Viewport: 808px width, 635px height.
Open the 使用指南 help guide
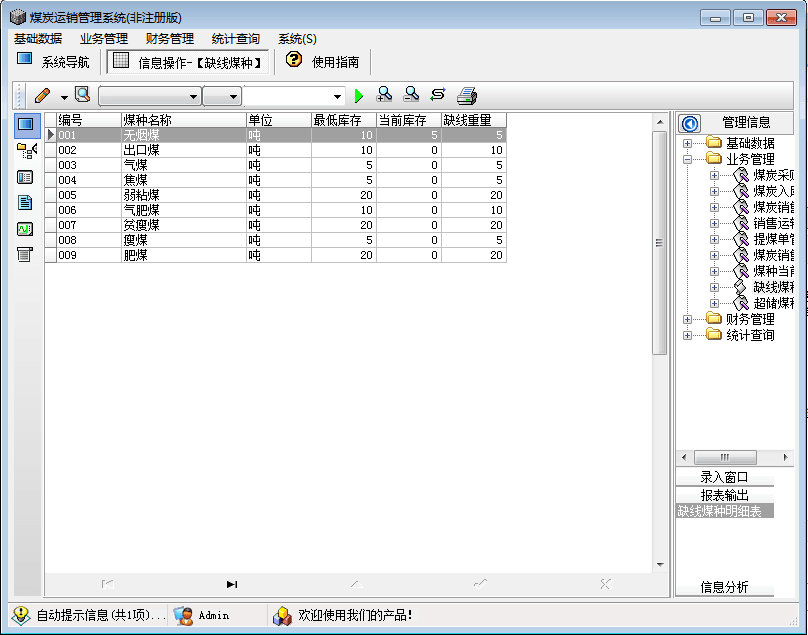coord(323,61)
